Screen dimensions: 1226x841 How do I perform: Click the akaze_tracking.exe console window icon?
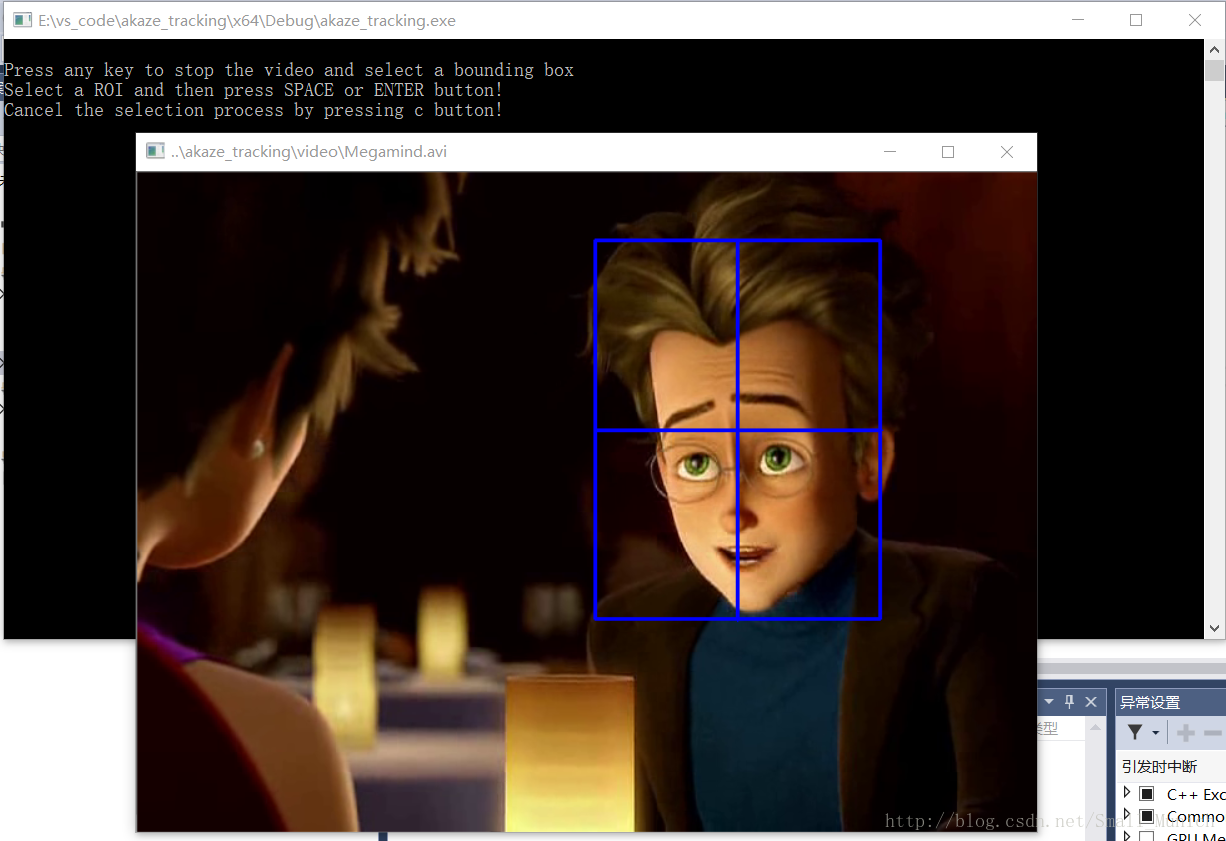coord(22,20)
